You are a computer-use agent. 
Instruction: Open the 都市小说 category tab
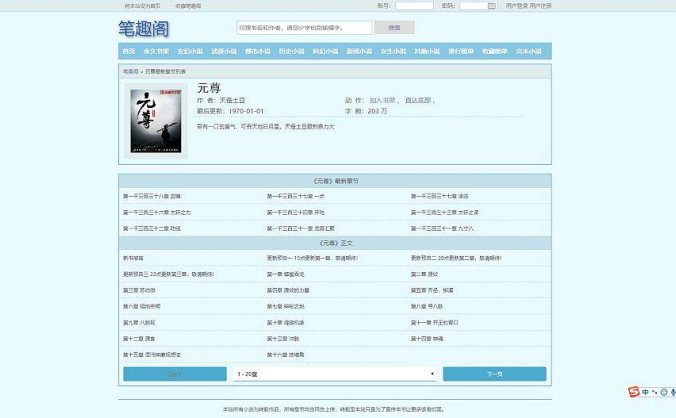[x=258, y=51]
